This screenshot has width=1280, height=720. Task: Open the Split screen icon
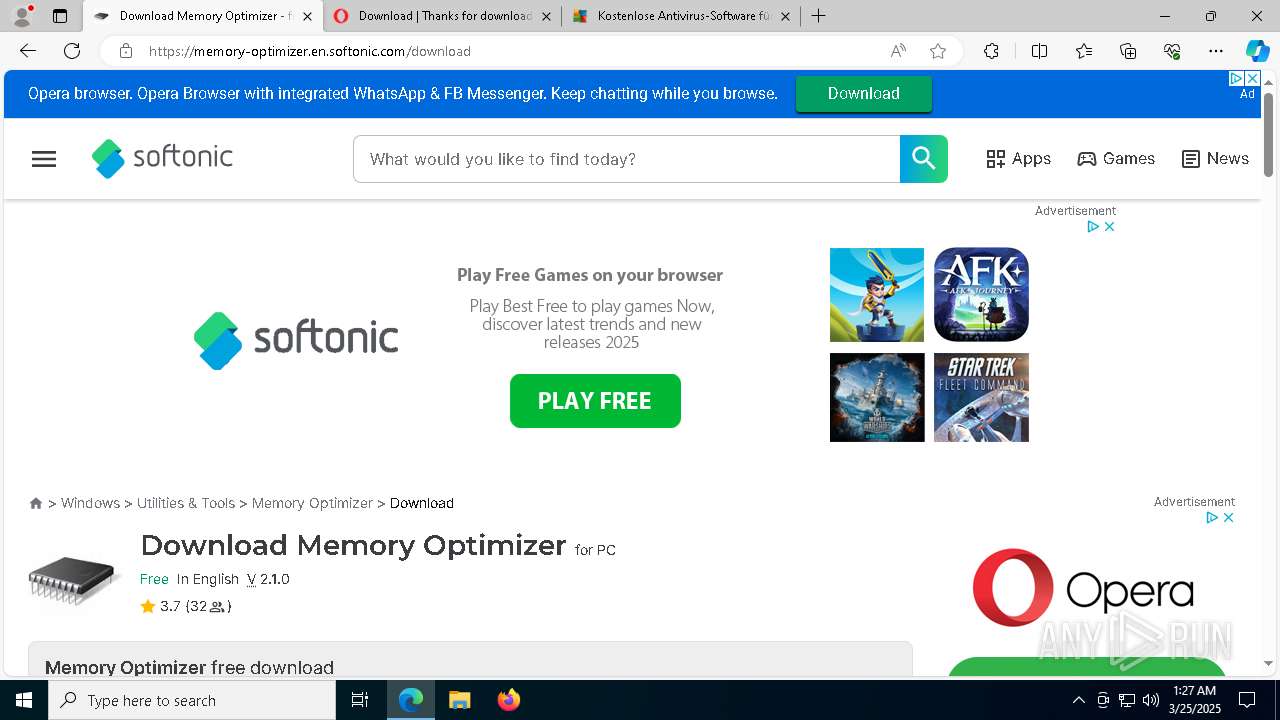coord(1039,51)
